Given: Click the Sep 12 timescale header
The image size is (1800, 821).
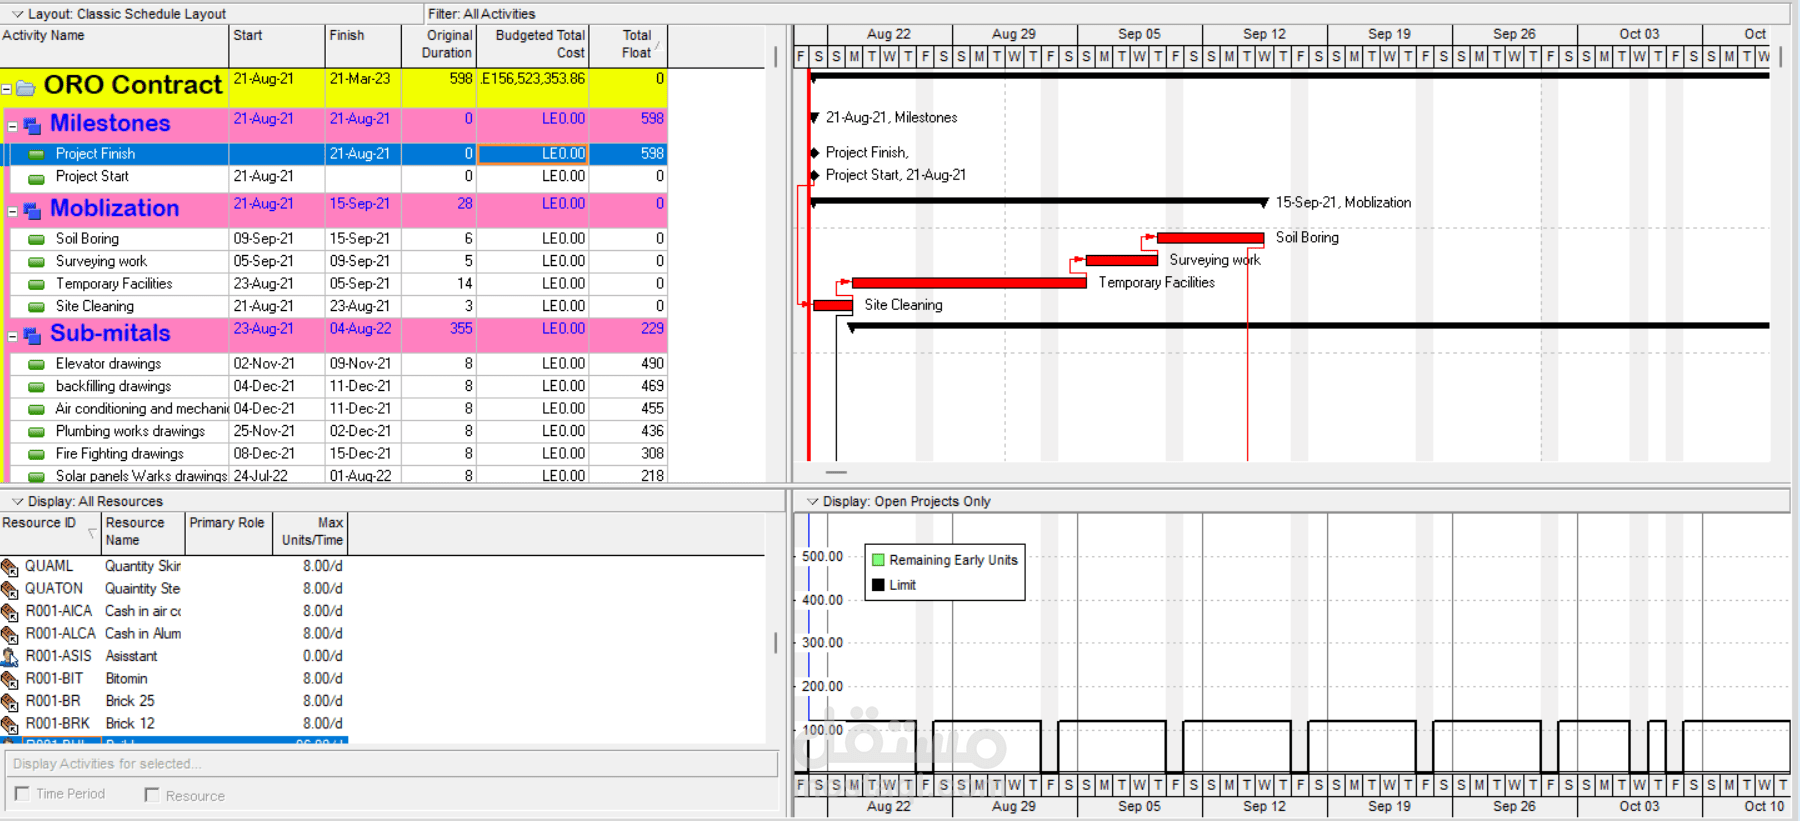Looking at the screenshot, I should [1264, 34].
